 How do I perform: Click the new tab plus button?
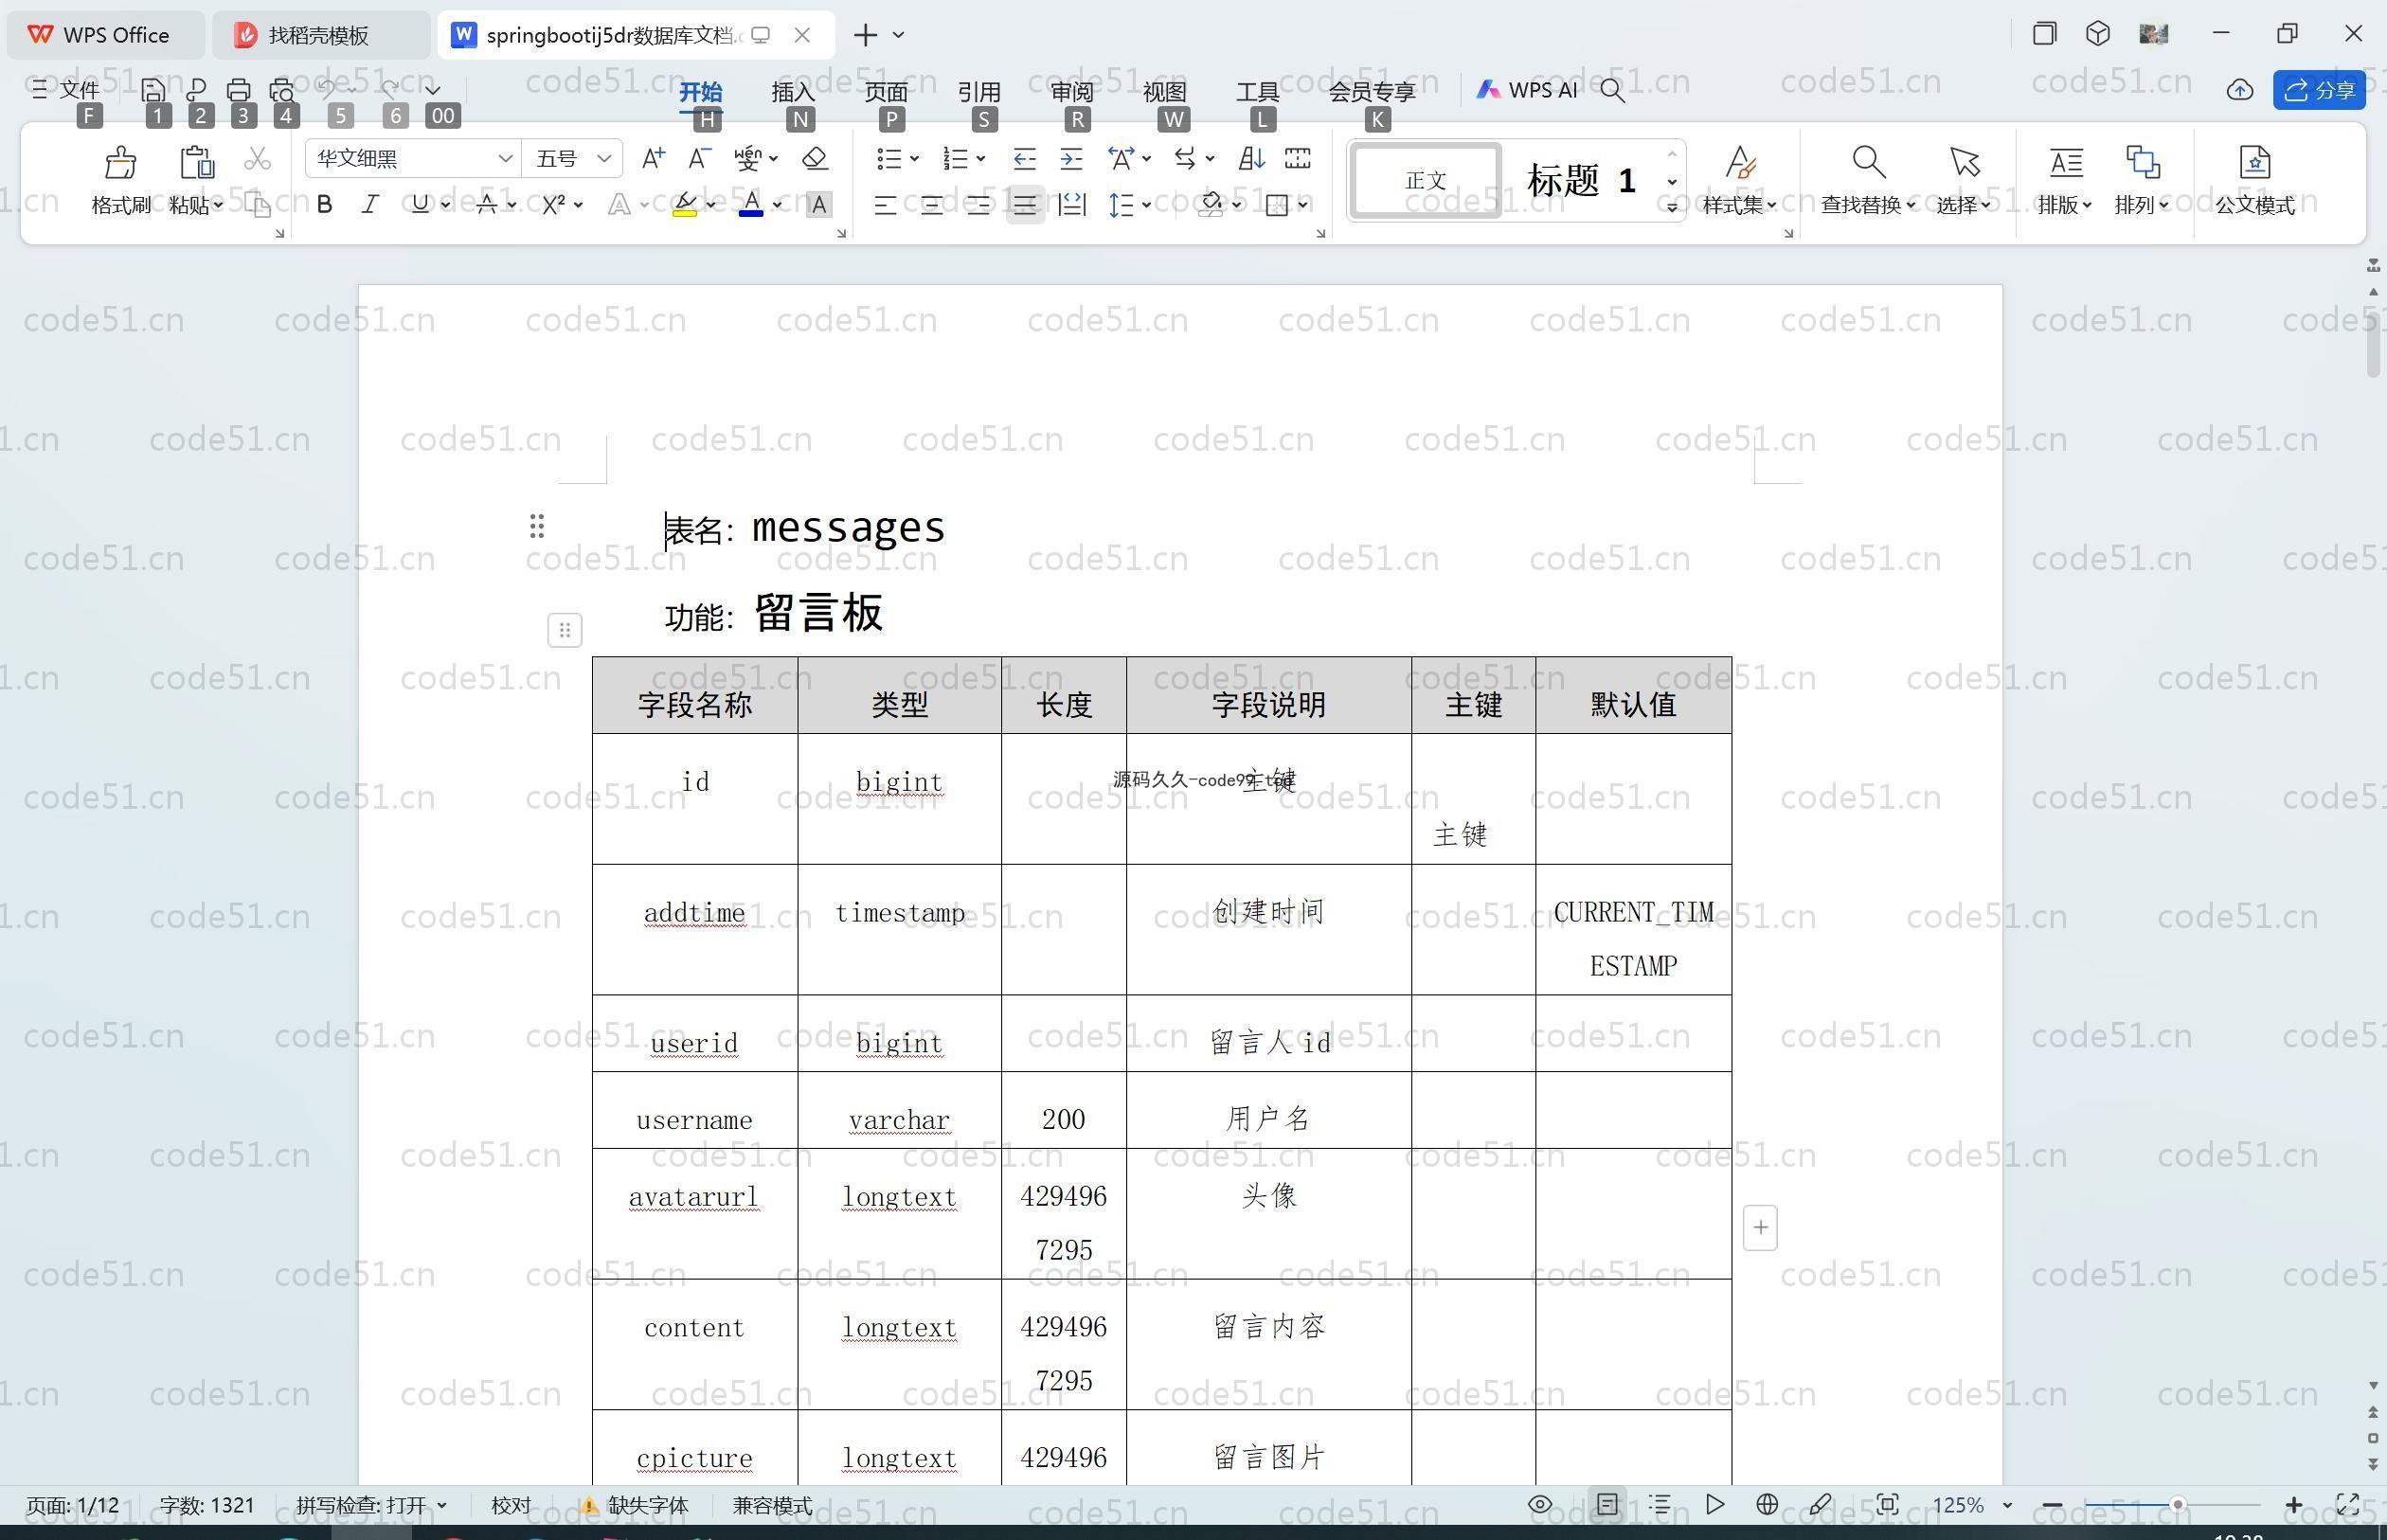(865, 35)
